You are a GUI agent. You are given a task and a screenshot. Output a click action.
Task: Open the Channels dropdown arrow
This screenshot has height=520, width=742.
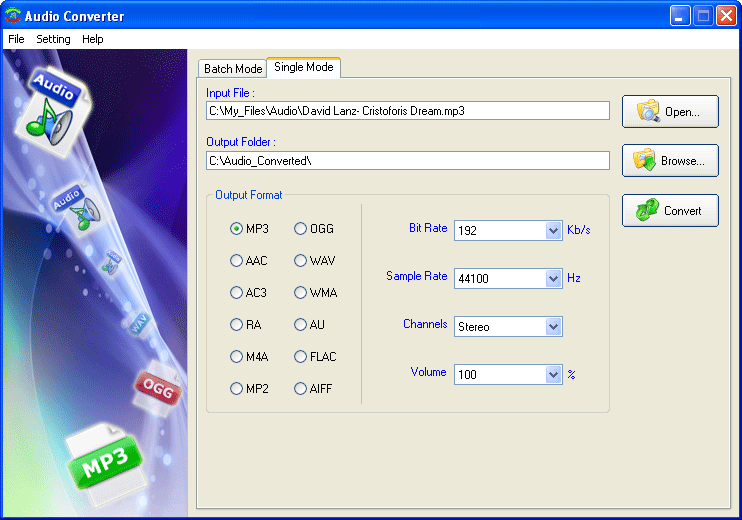point(553,326)
